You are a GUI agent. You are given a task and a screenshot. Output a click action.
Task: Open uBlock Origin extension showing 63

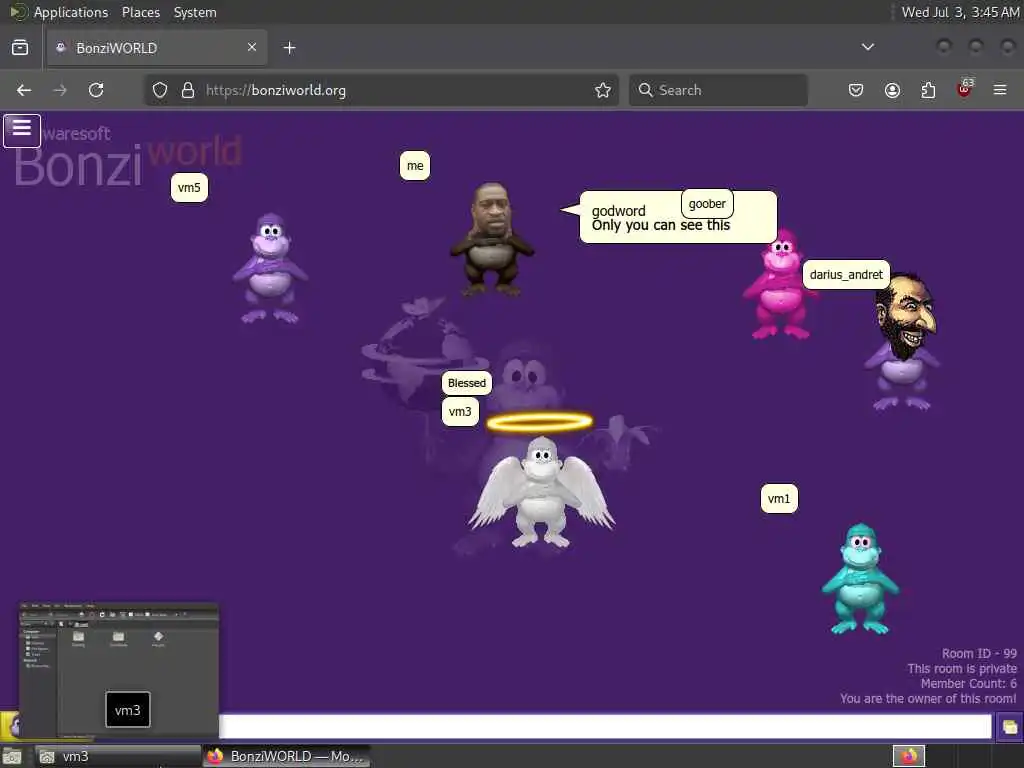point(965,89)
